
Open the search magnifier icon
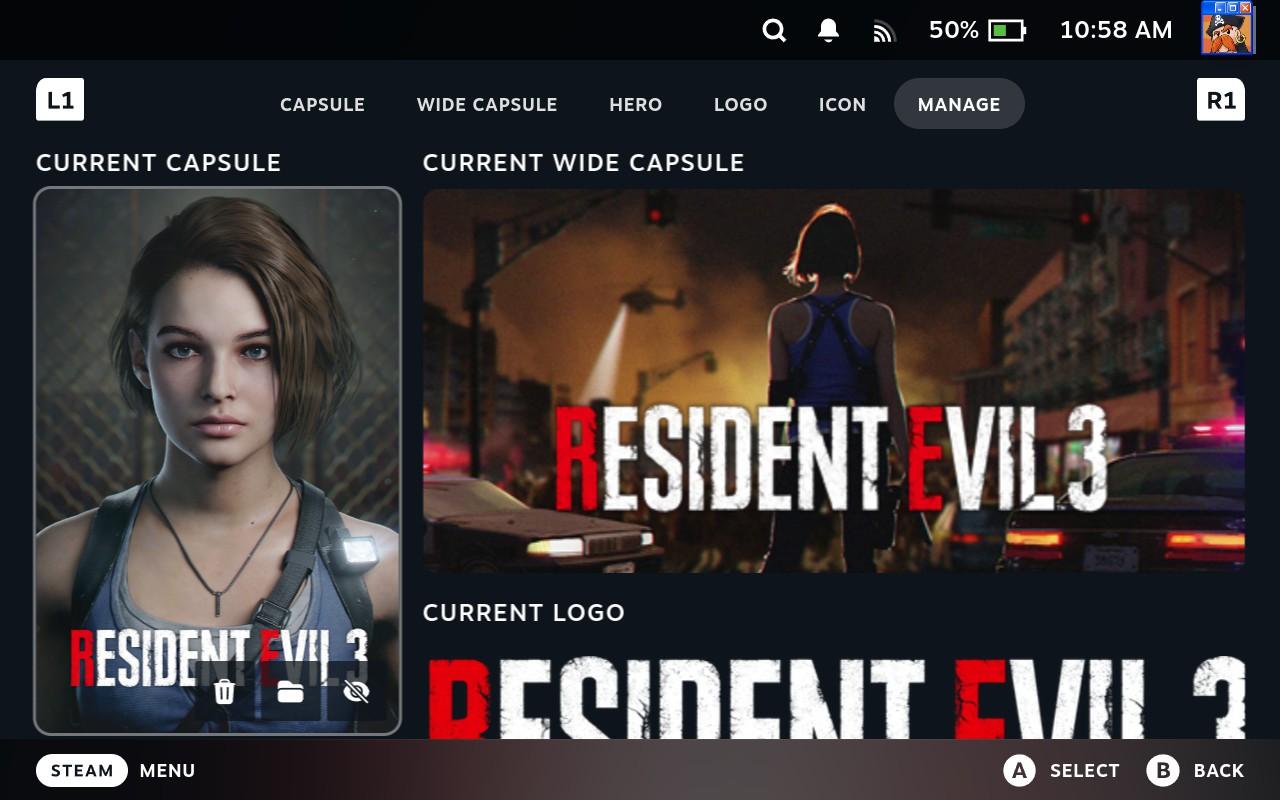click(774, 31)
